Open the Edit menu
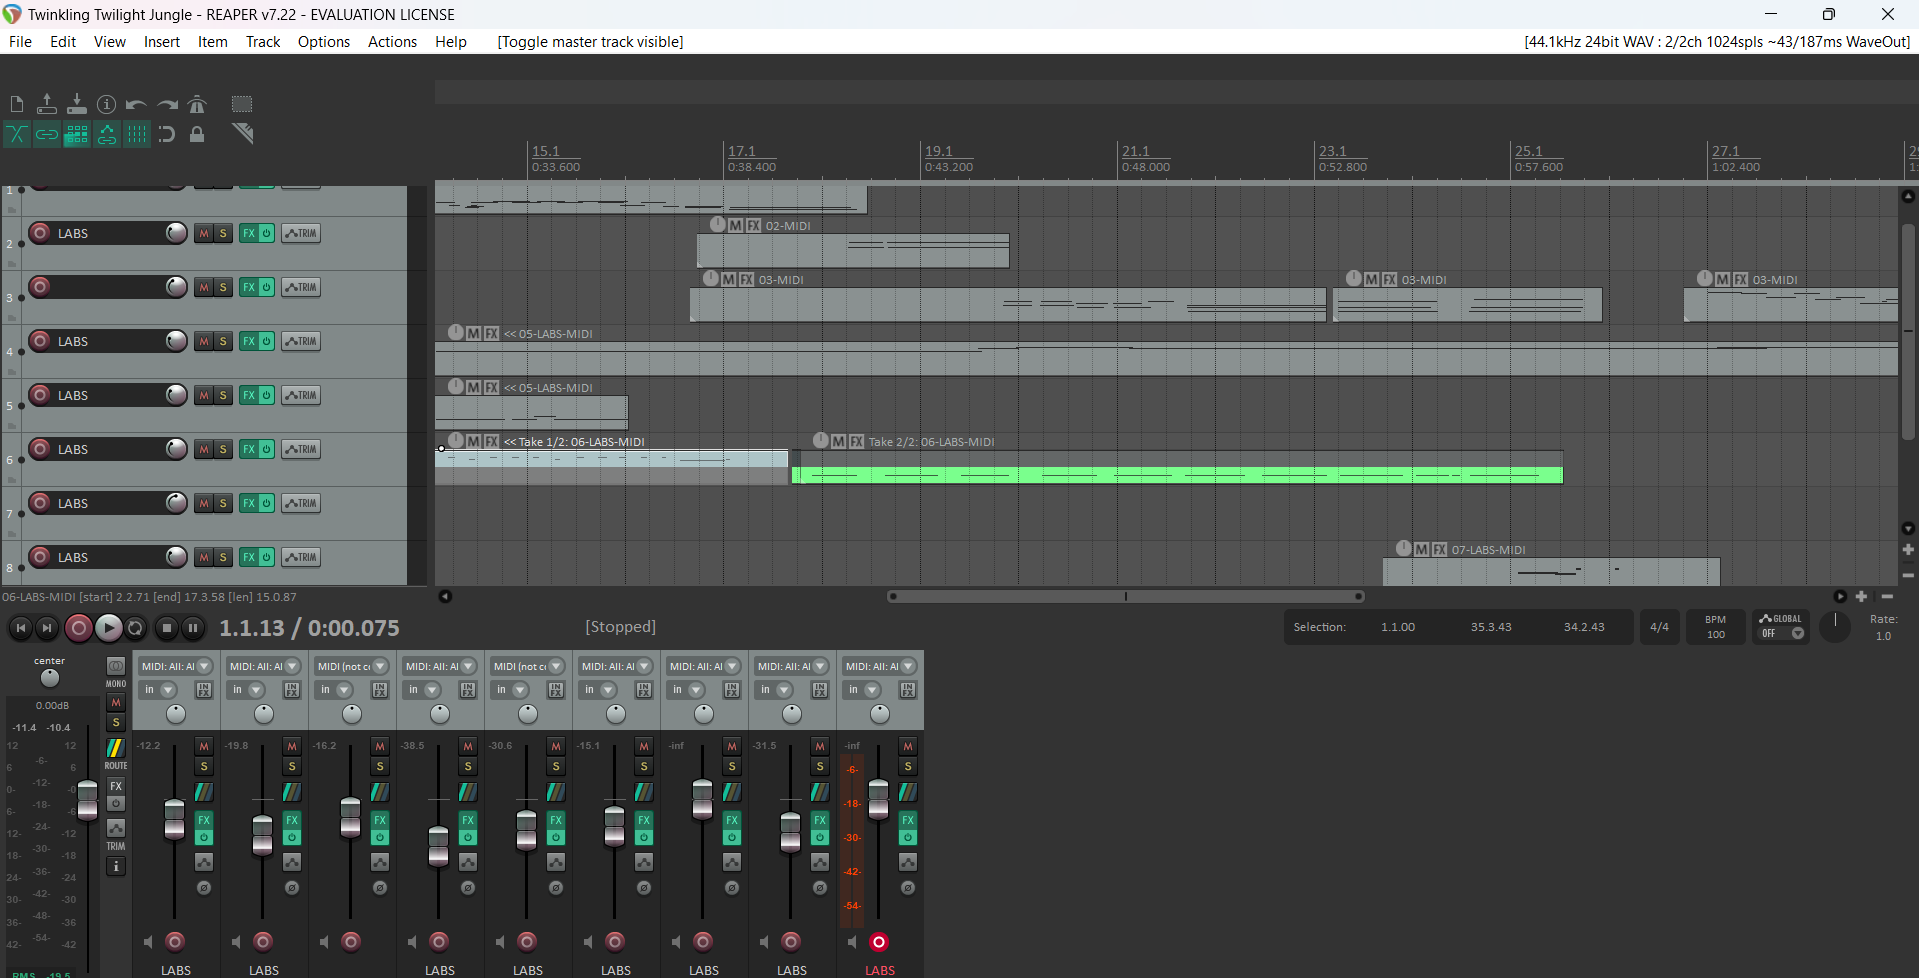Viewport: 1919px width, 978px height. [63, 42]
